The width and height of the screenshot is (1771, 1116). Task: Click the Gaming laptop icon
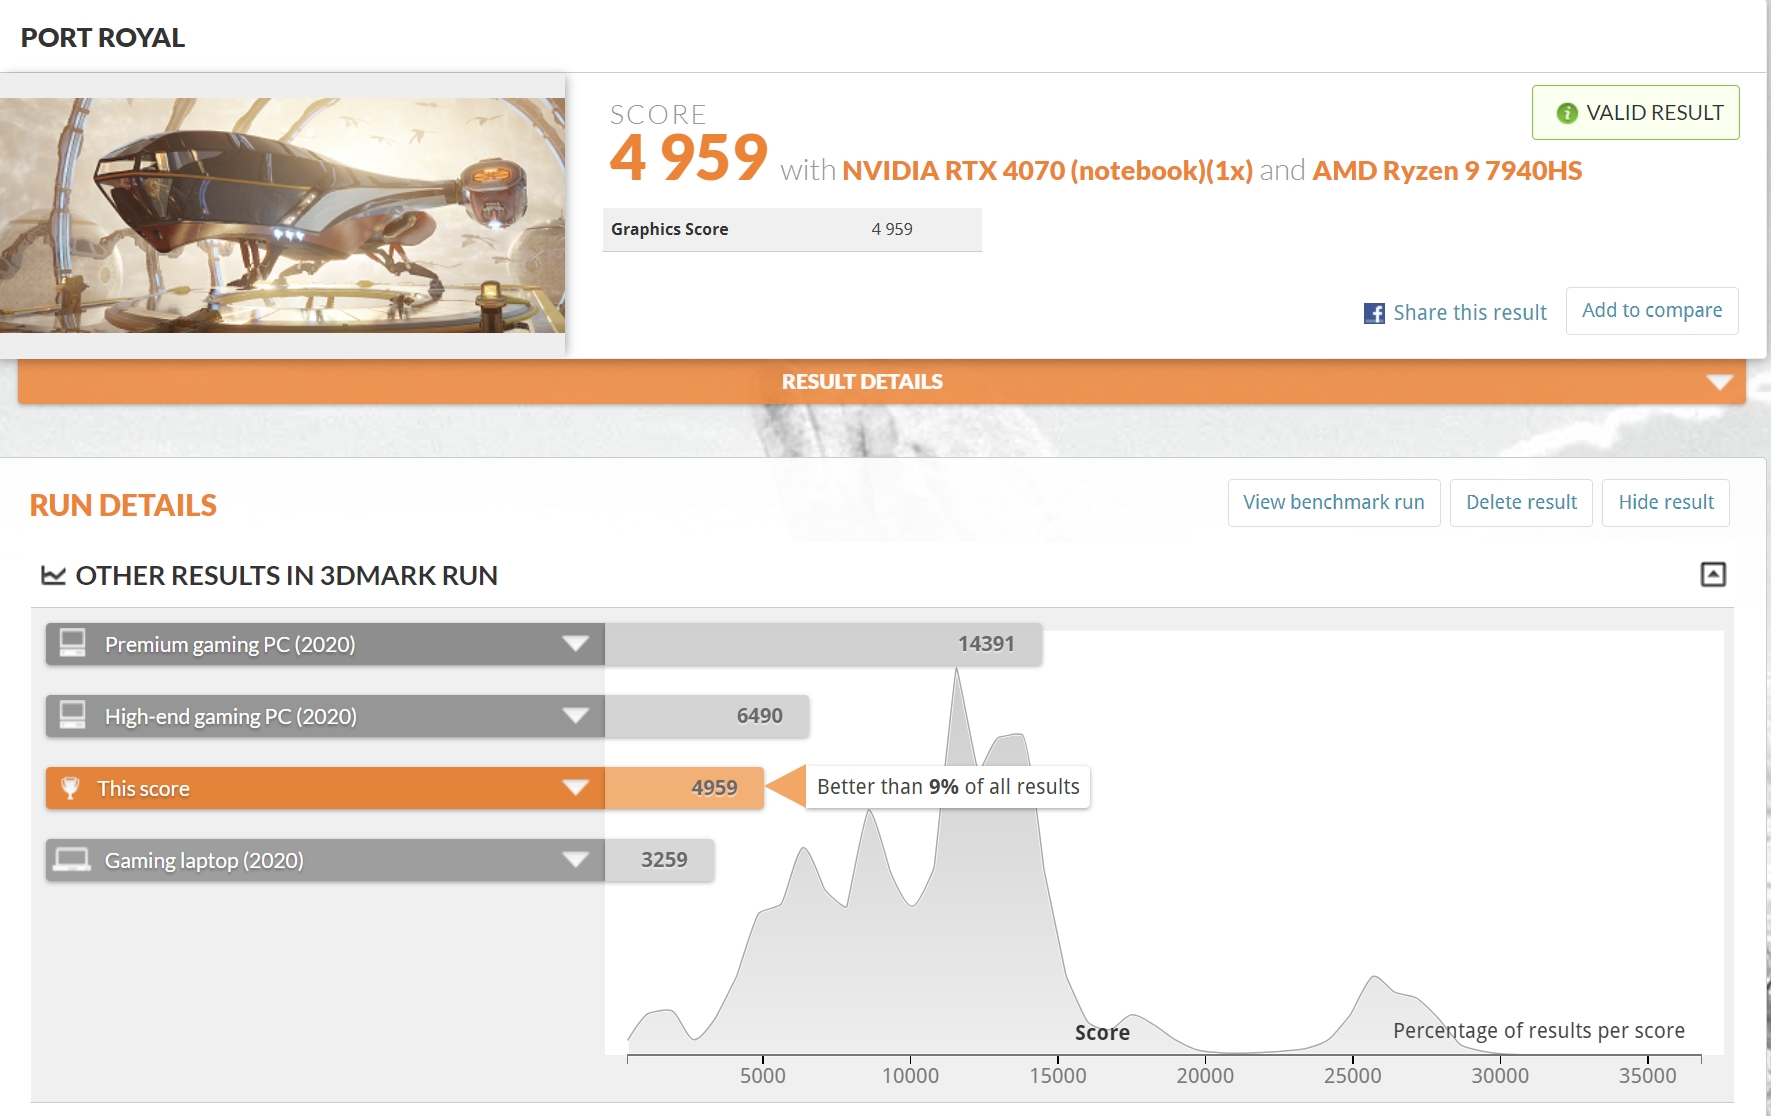[x=72, y=860]
